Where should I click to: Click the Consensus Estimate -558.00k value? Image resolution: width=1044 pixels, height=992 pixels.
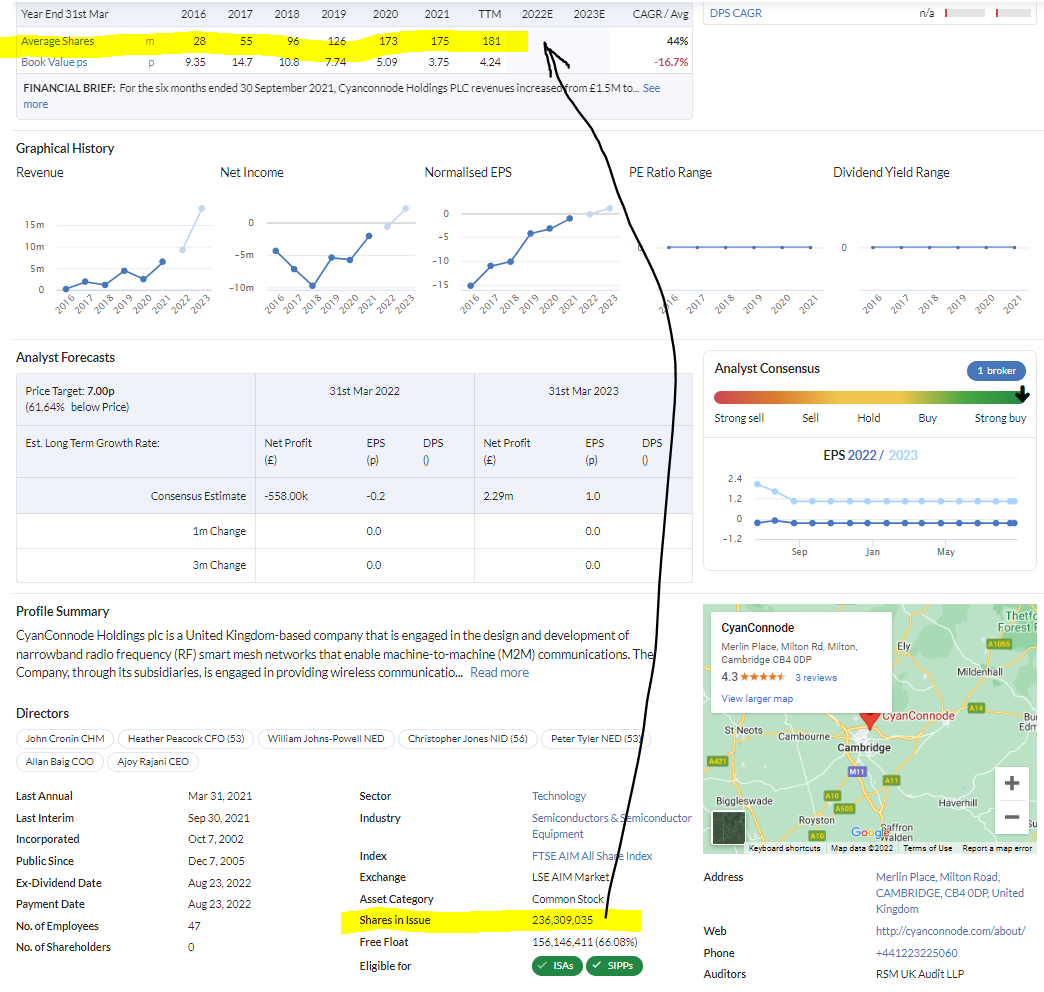[x=286, y=496]
